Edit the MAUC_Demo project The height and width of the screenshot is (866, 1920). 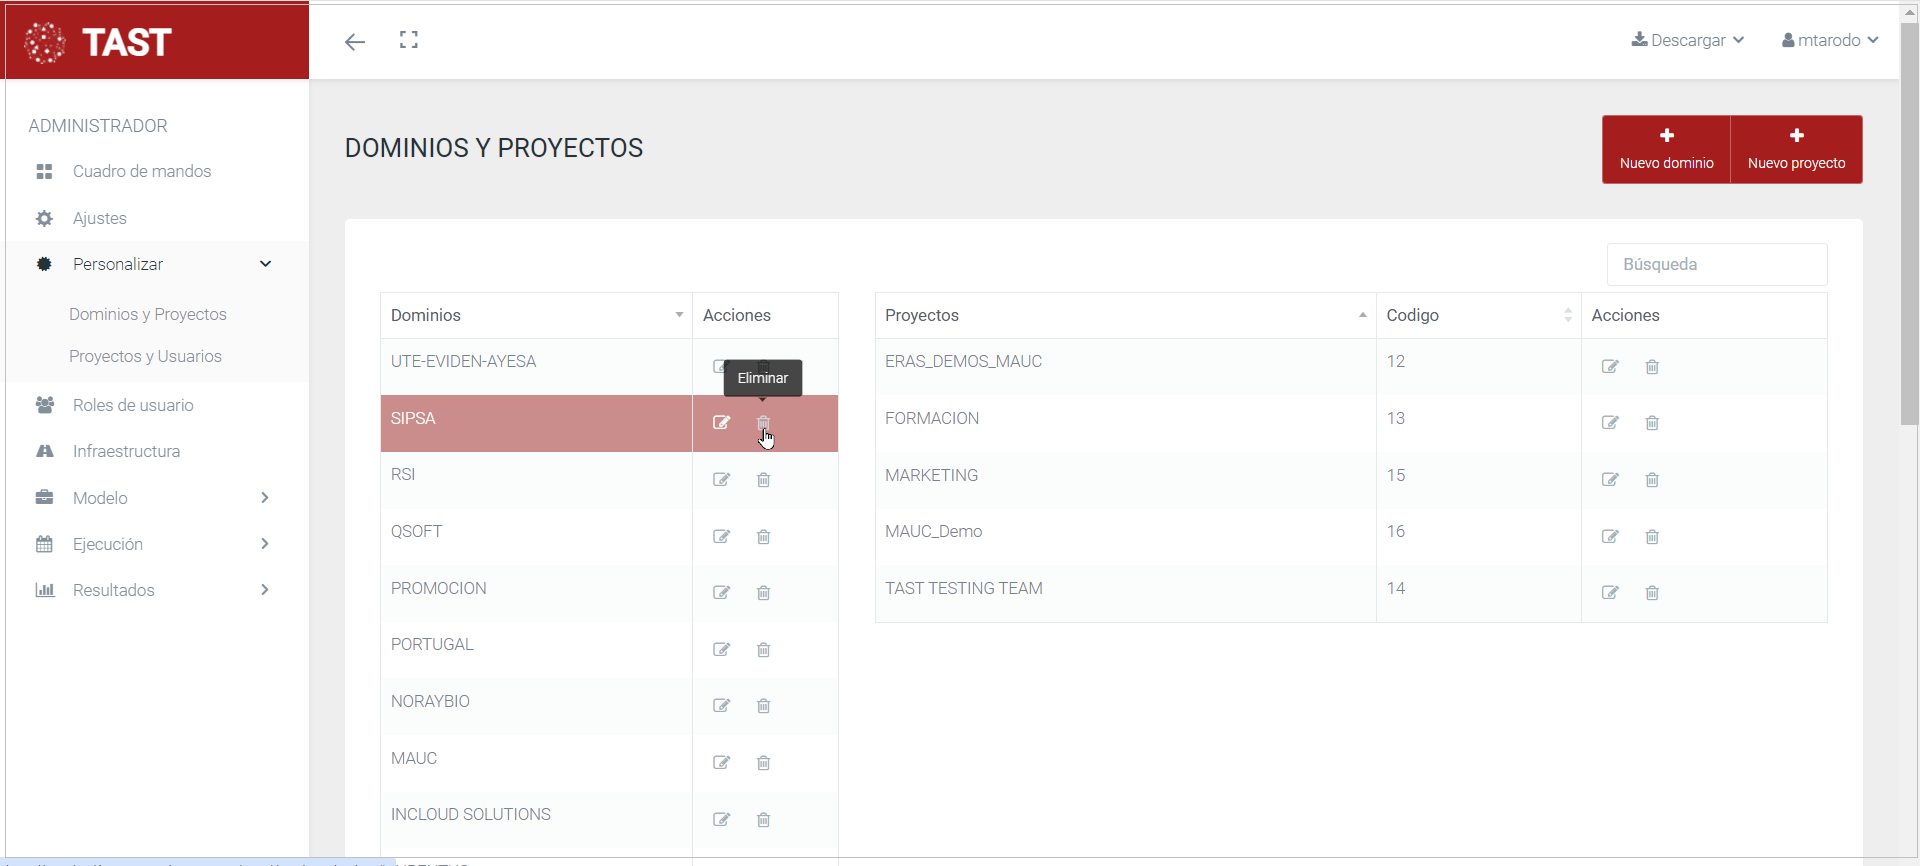click(x=1610, y=537)
